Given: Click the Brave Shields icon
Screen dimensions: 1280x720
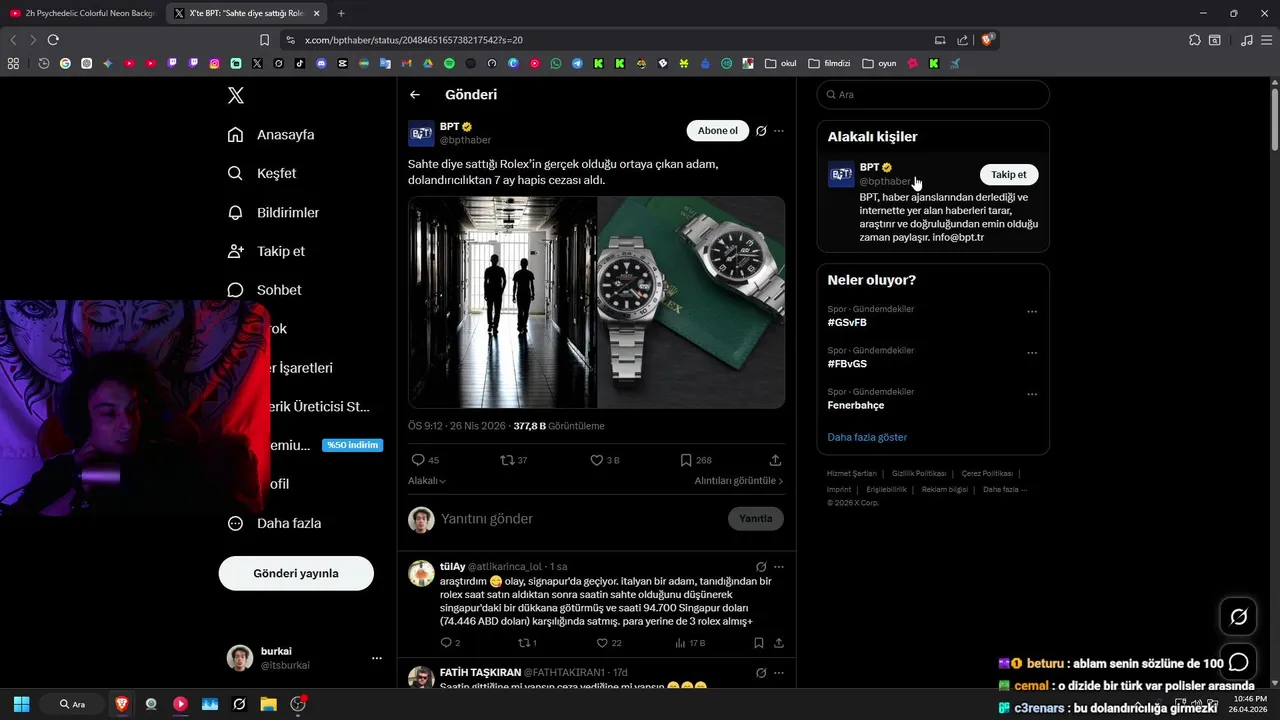Looking at the screenshot, I should (988, 40).
